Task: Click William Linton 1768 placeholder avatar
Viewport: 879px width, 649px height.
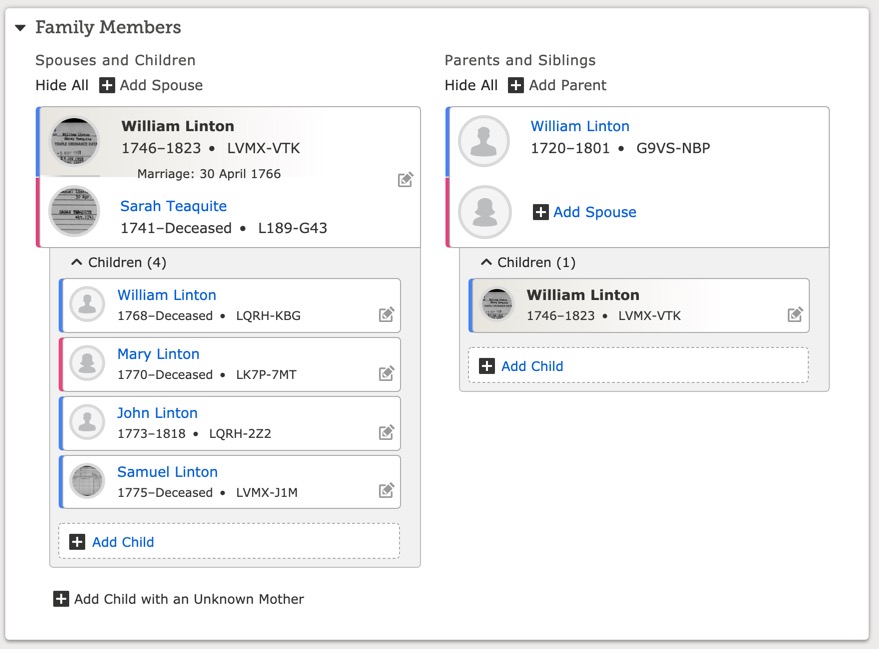Action: coord(87,304)
